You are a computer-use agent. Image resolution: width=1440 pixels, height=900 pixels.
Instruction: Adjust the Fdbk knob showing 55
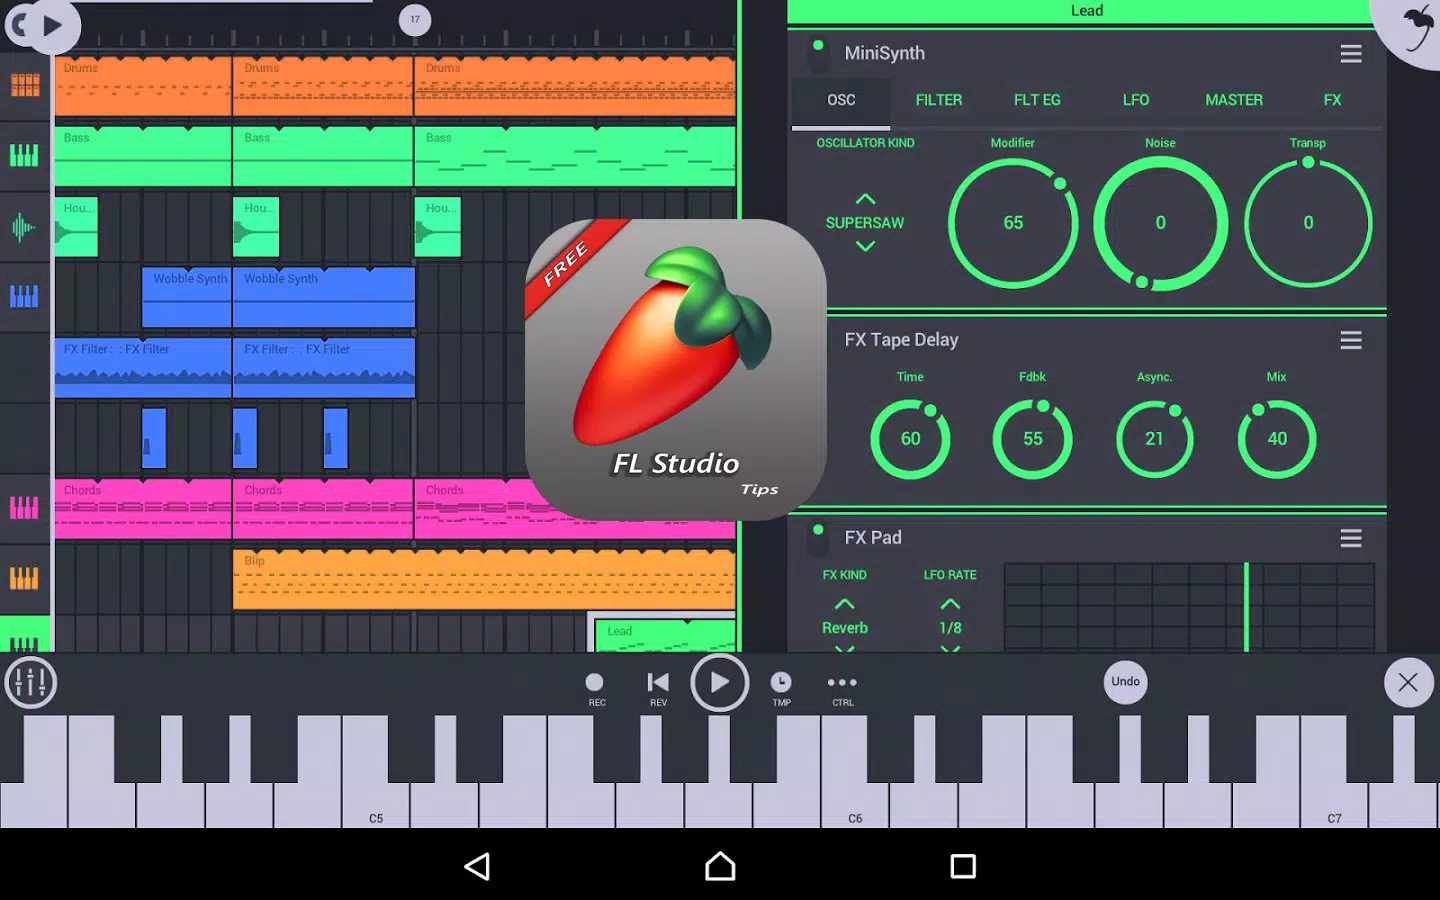(1033, 439)
